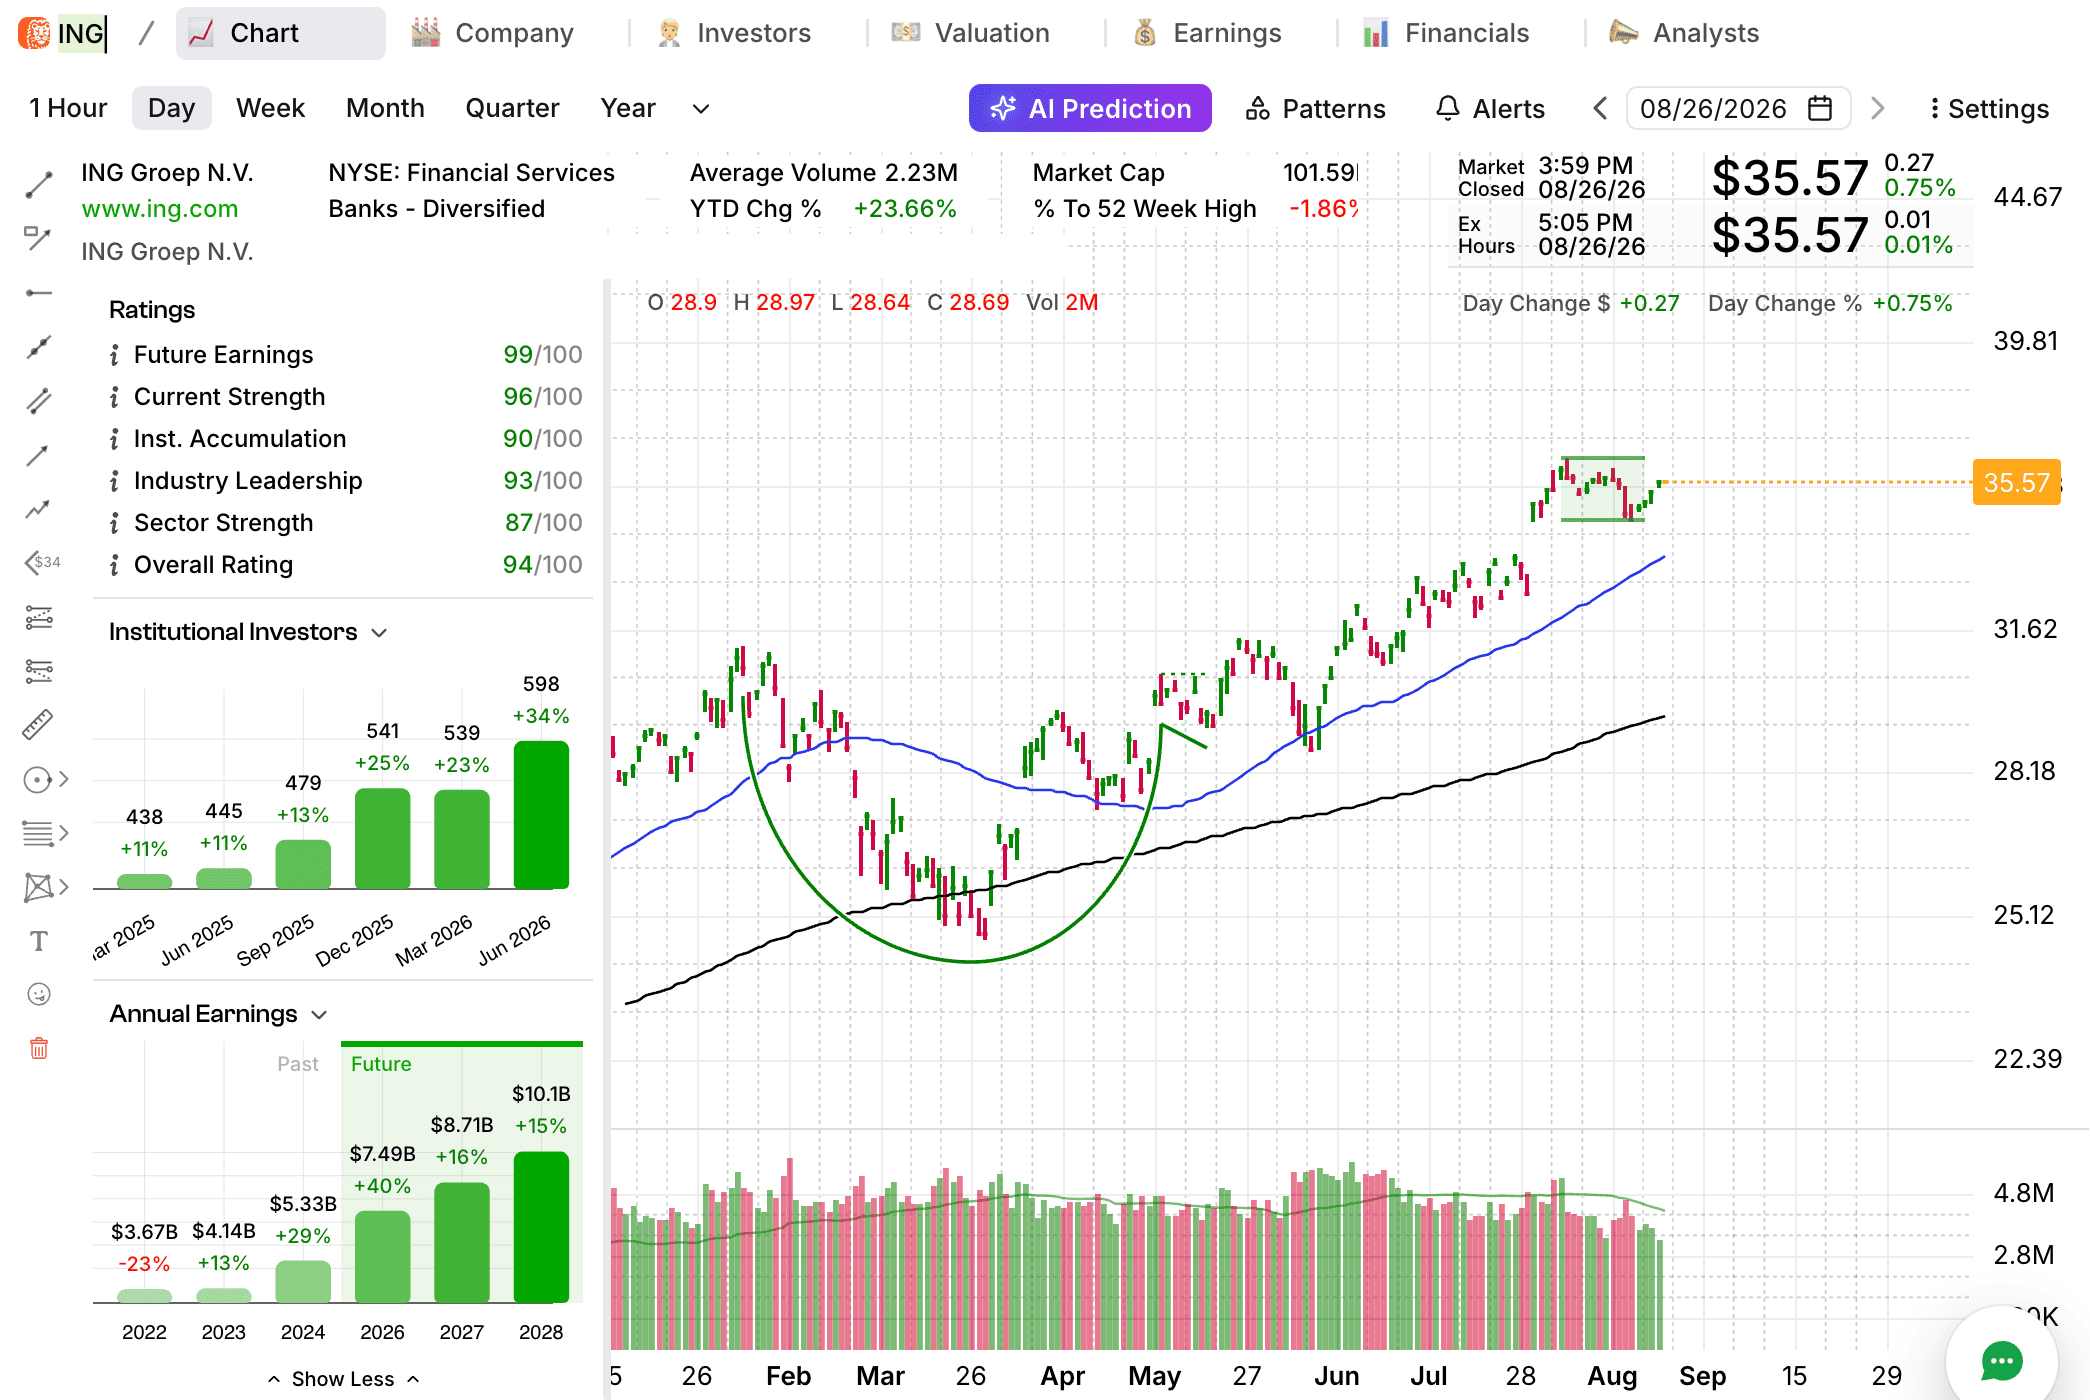The image size is (2090, 1400).
Task: Click the info icon beside Future Earnings
Action: (114, 355)
